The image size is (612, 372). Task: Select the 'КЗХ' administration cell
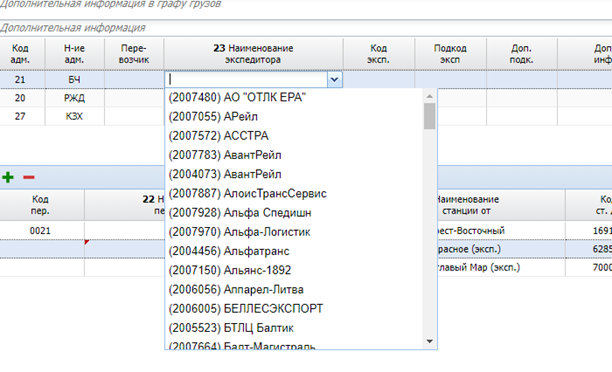pos(74,116)
